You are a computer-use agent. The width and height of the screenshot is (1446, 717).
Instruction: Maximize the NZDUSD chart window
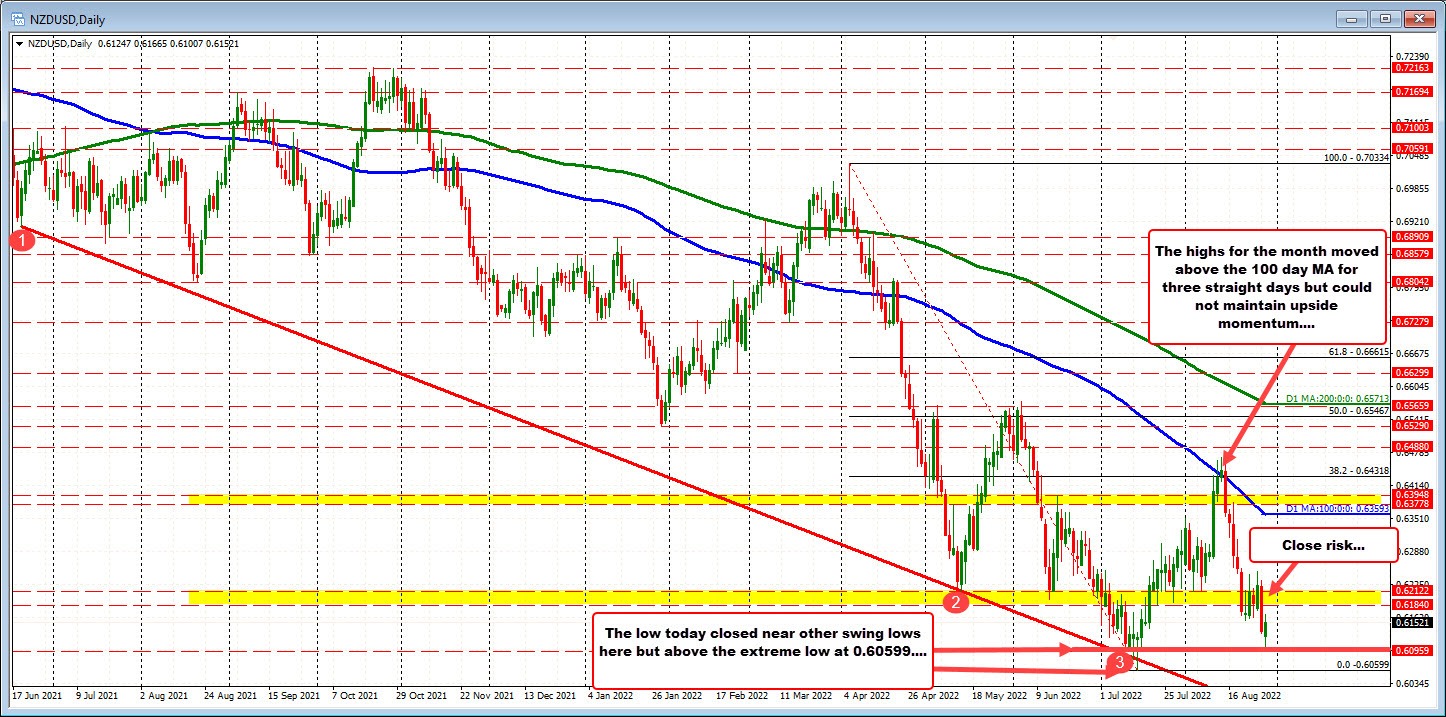coord(1387,18)
